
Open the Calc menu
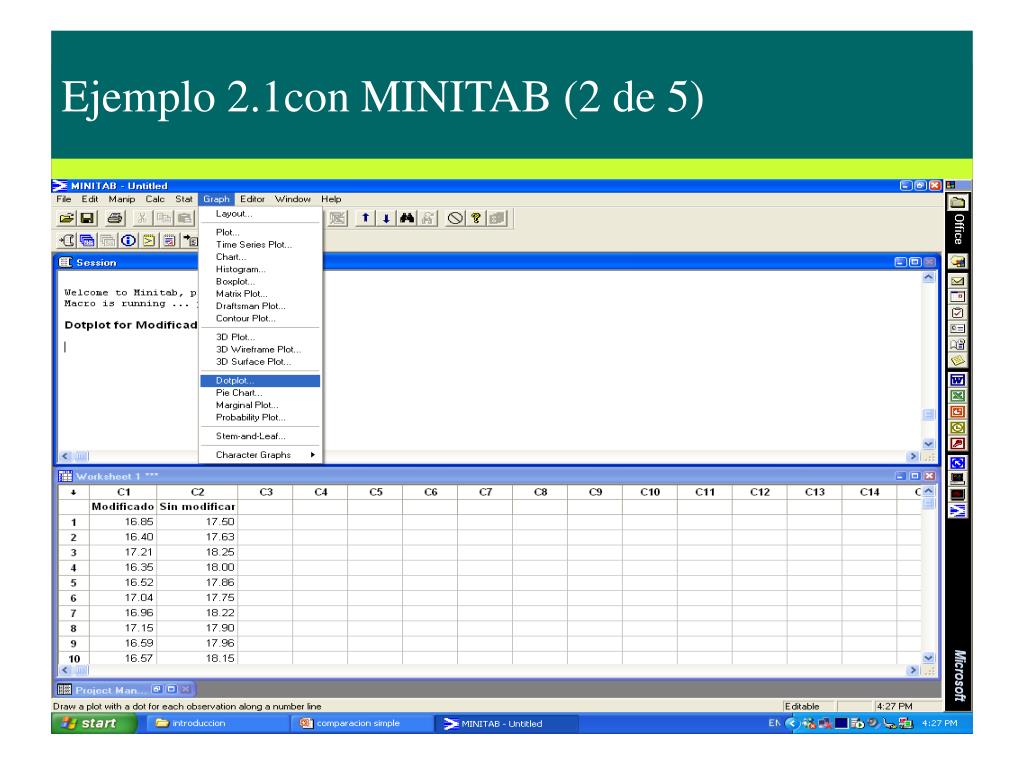[x=155, y=199]
